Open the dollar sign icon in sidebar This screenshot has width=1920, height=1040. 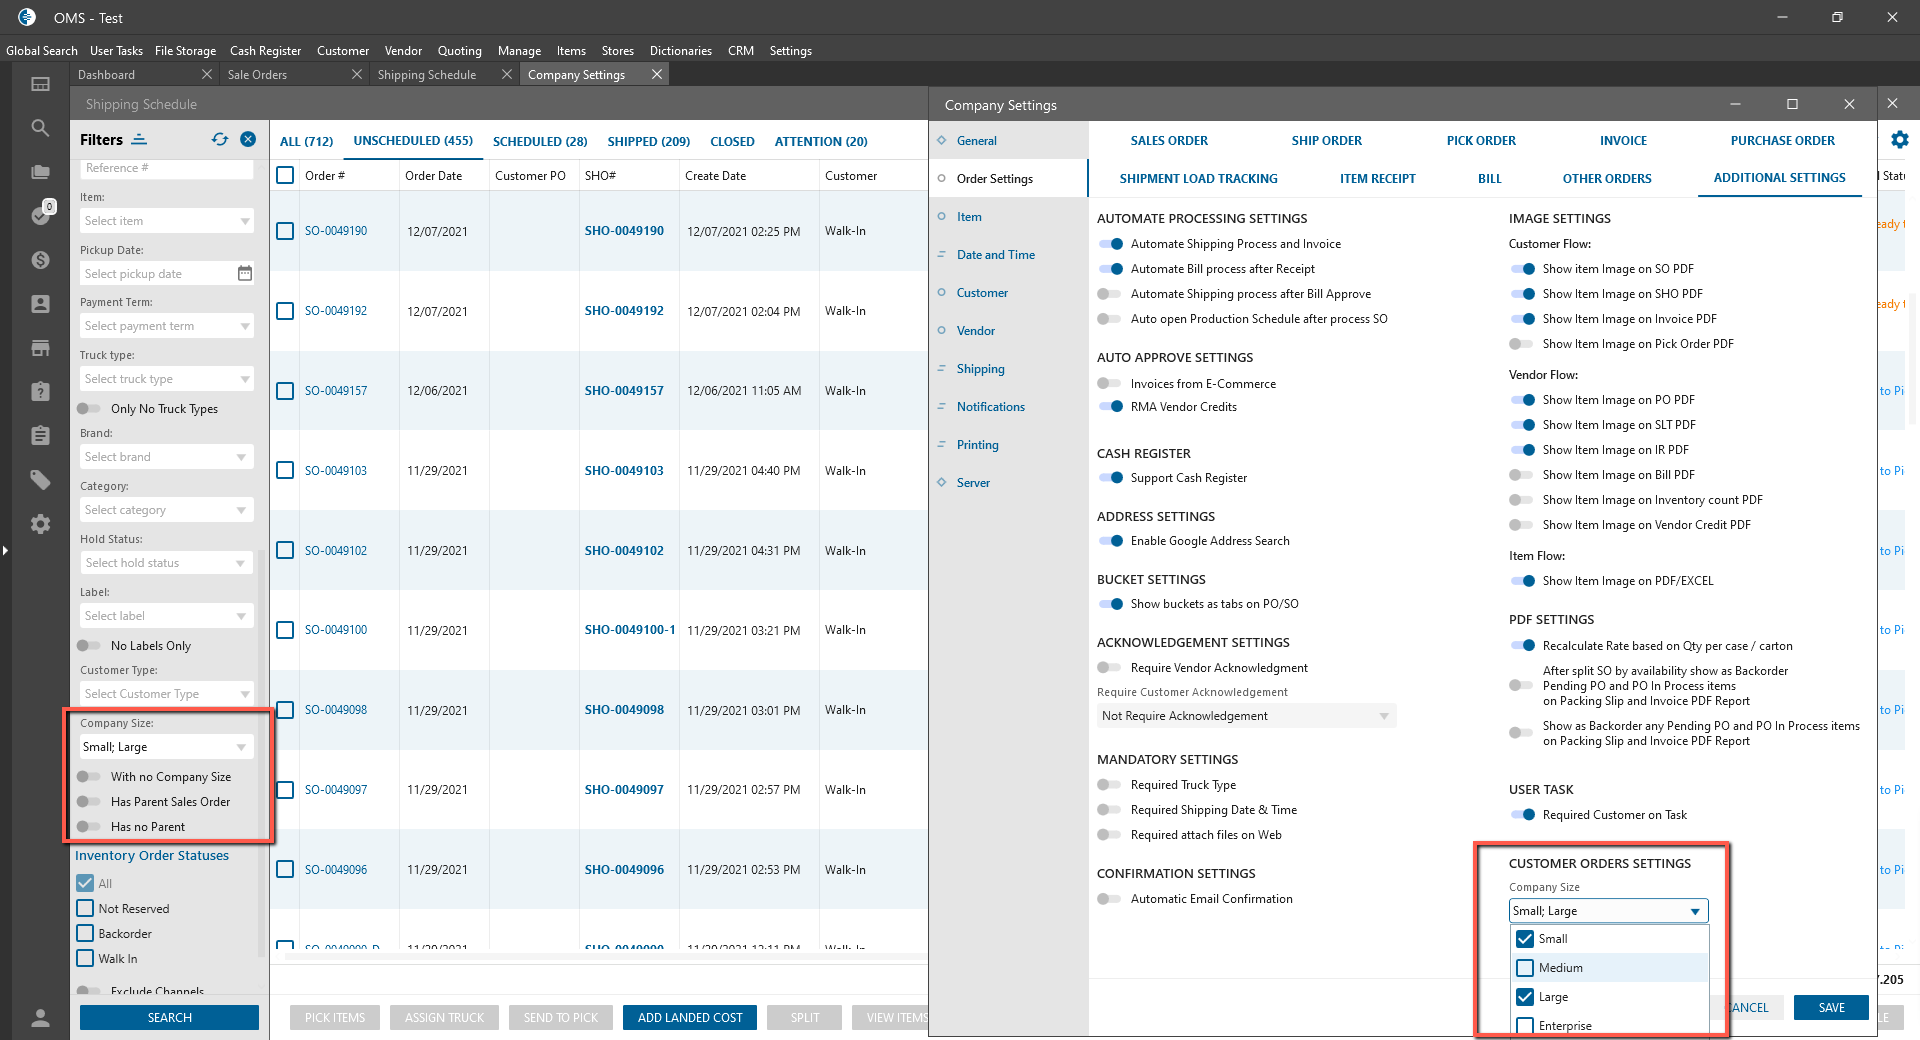(x=40, y=260)
